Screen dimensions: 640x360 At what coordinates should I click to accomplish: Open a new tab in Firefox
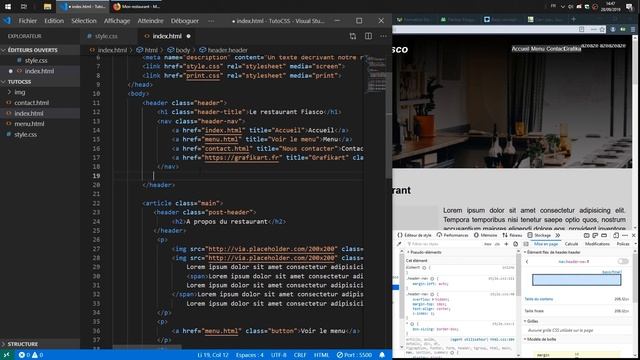[573, 19]
